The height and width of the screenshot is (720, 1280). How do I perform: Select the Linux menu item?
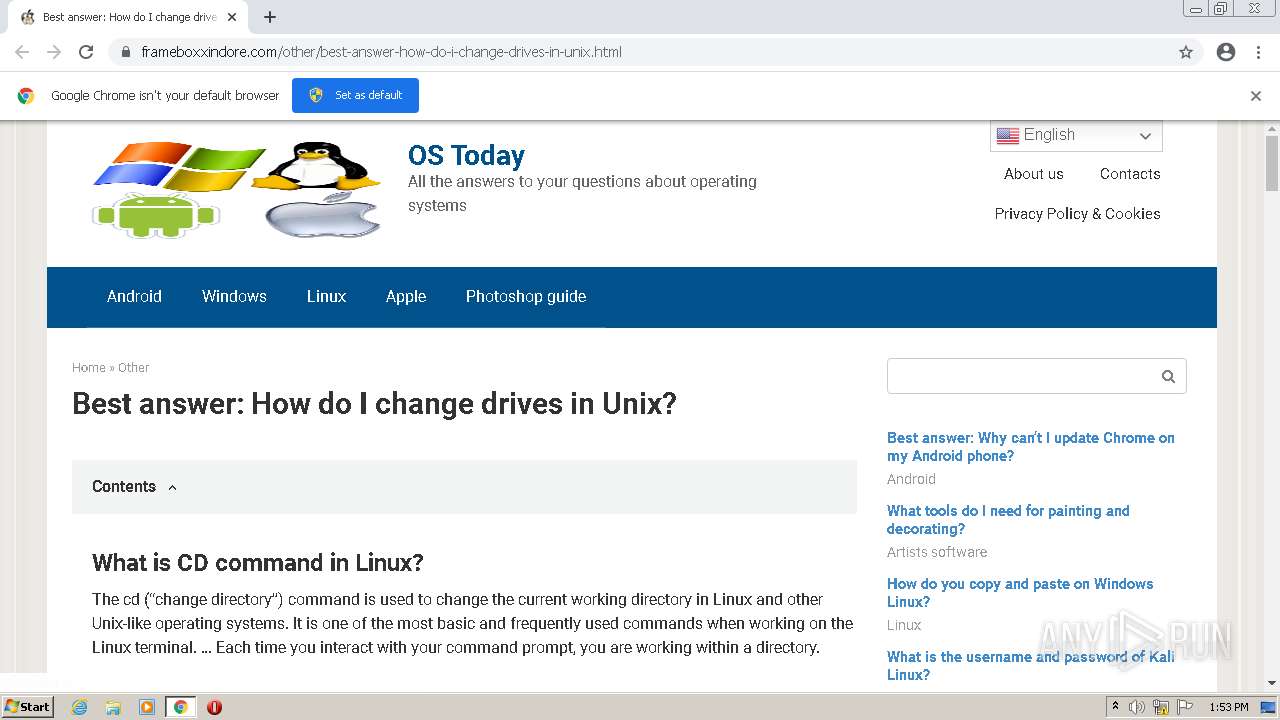click(x=326, y=297)
